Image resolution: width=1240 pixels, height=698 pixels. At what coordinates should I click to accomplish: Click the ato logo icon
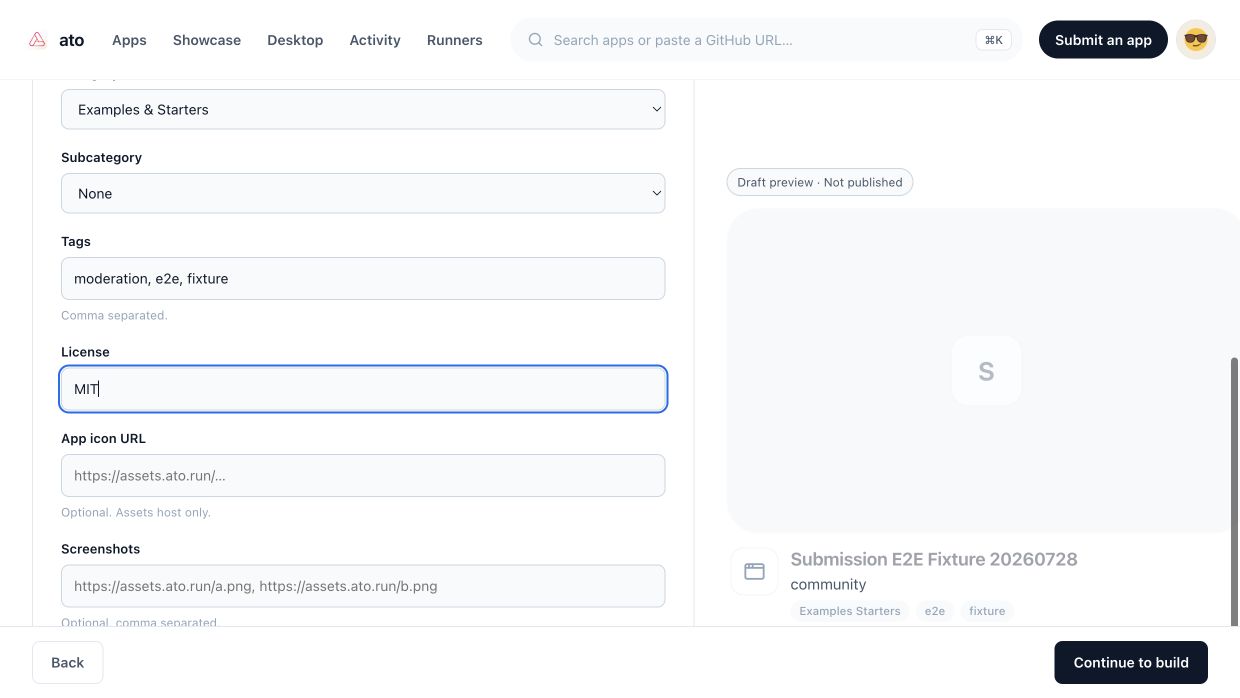[37, 40]
